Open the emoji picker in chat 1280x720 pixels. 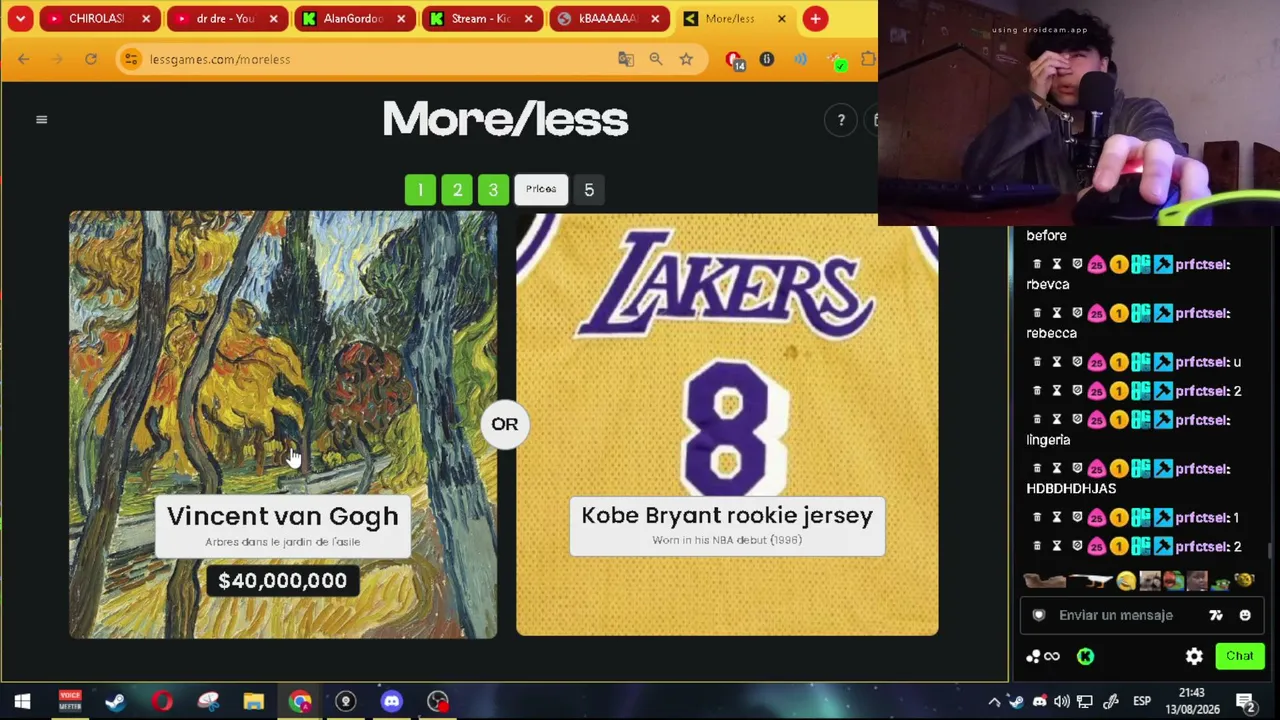[1245, 615]
